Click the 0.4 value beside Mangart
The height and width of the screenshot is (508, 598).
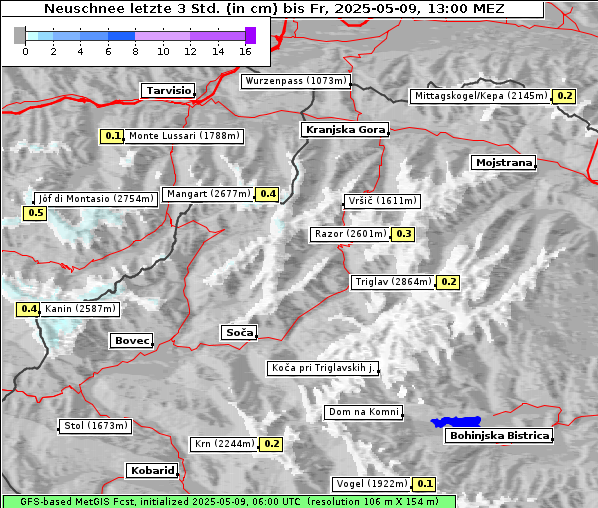pos(267,194)
